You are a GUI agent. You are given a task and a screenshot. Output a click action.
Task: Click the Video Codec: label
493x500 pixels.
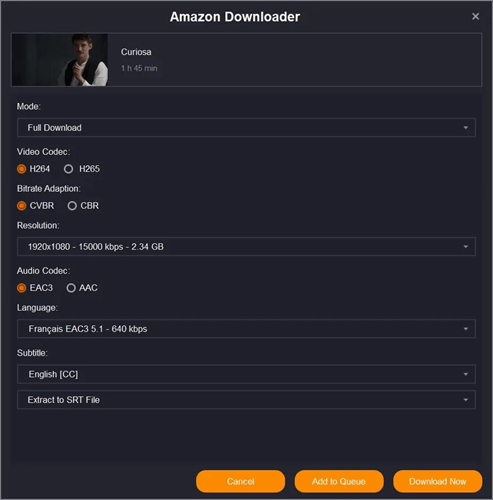click(x=43, y=152)
